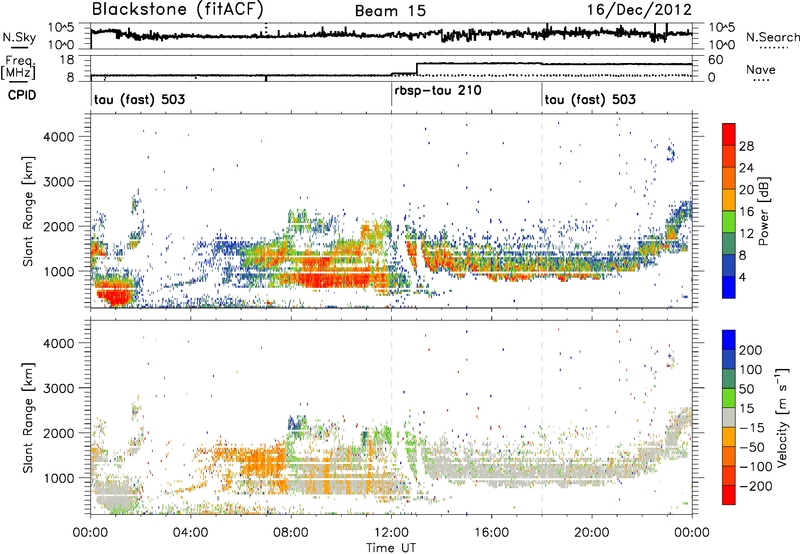This screenshot has width=800, height=554.
Task: Click the date "16/Dec/2012"
Action: click(639, 10)
